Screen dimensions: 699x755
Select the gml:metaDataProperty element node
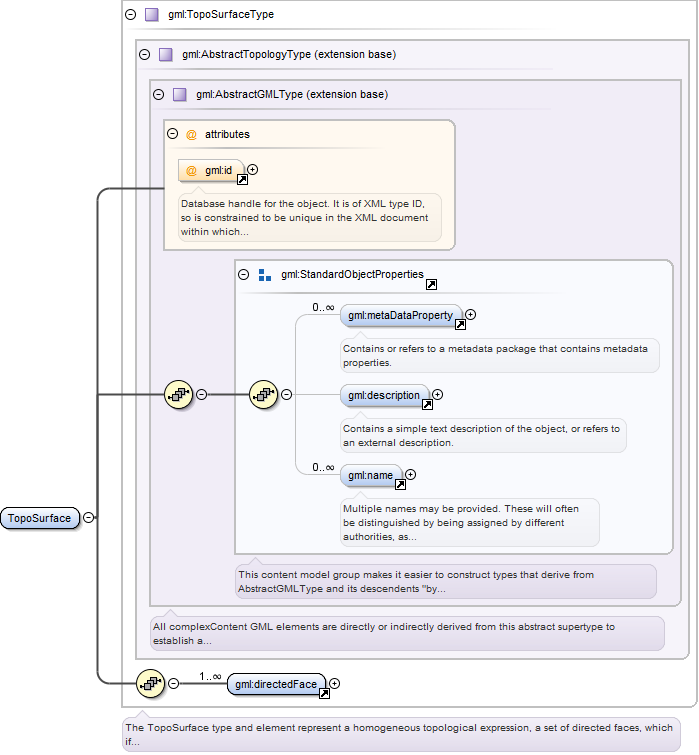[401, 315]
